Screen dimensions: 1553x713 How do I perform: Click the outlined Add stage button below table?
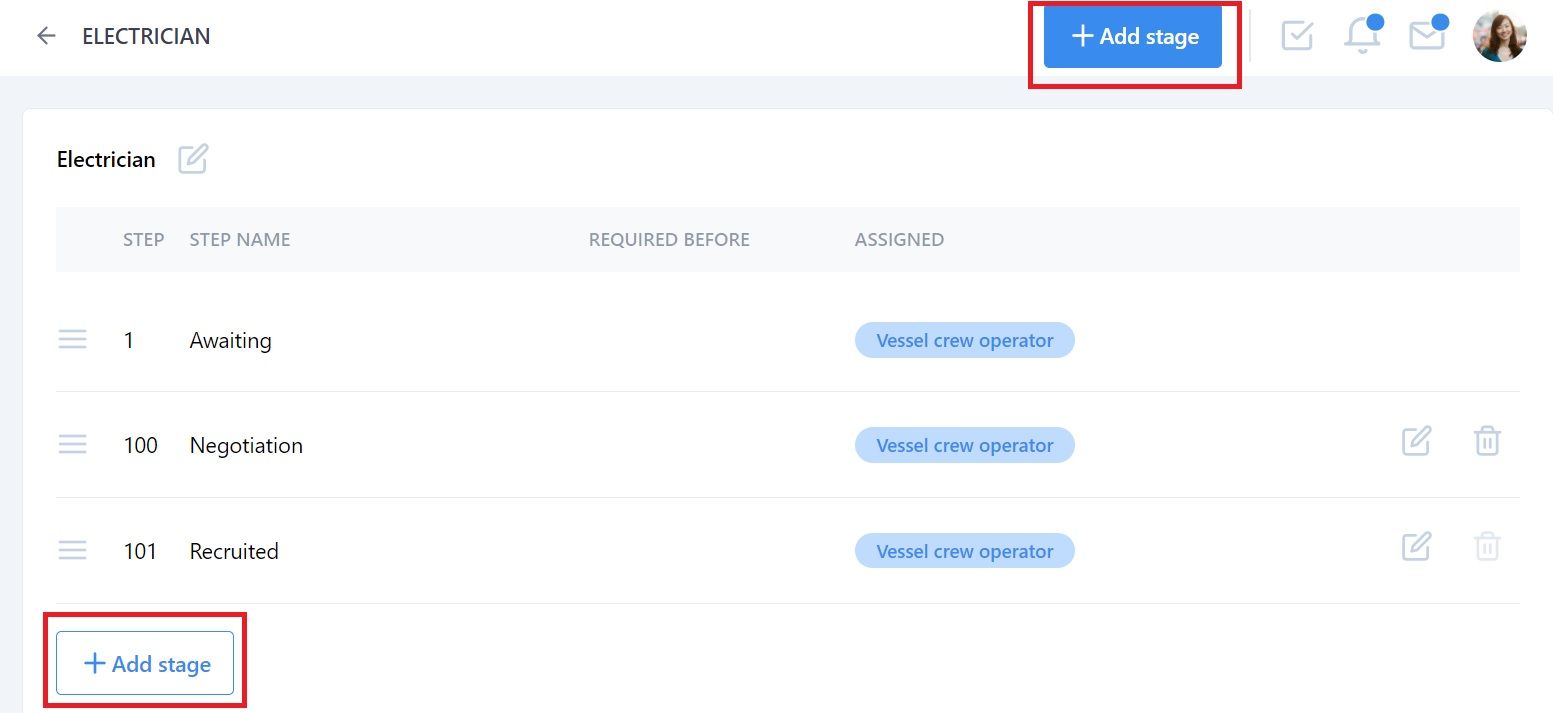(x=145, y=663)
